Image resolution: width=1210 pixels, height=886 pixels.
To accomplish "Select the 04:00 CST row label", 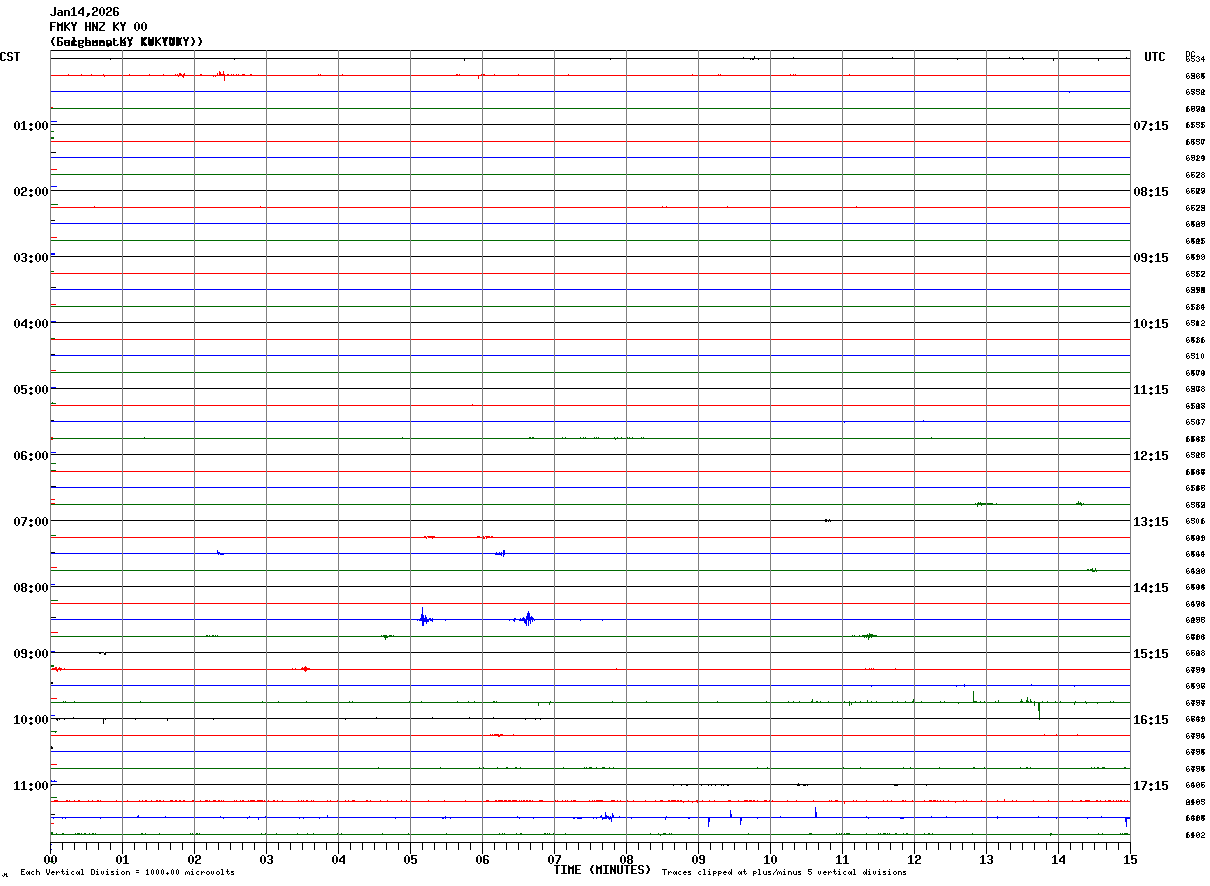I will point(31,324).
